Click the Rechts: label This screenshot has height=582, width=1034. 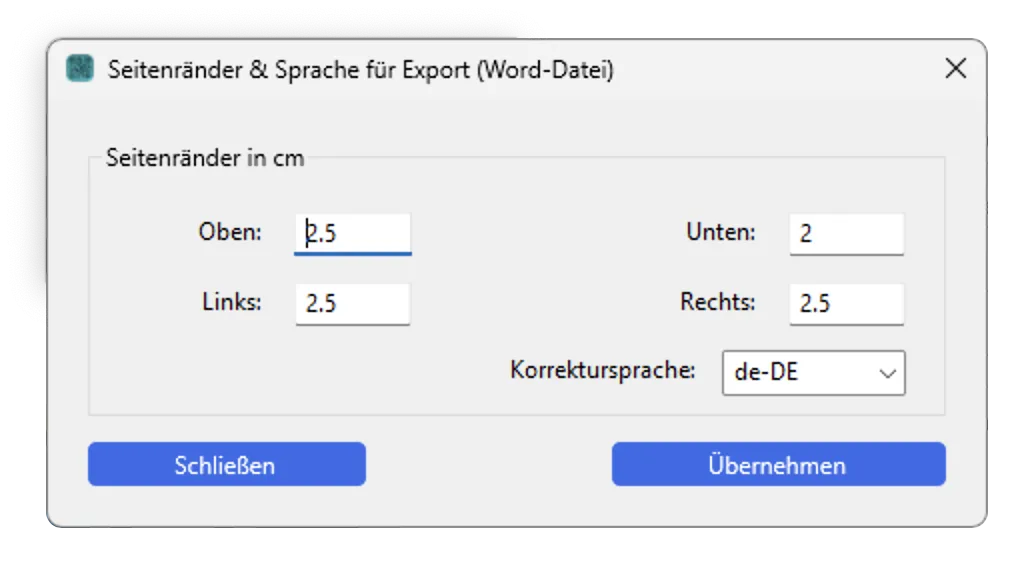point(717,302)
